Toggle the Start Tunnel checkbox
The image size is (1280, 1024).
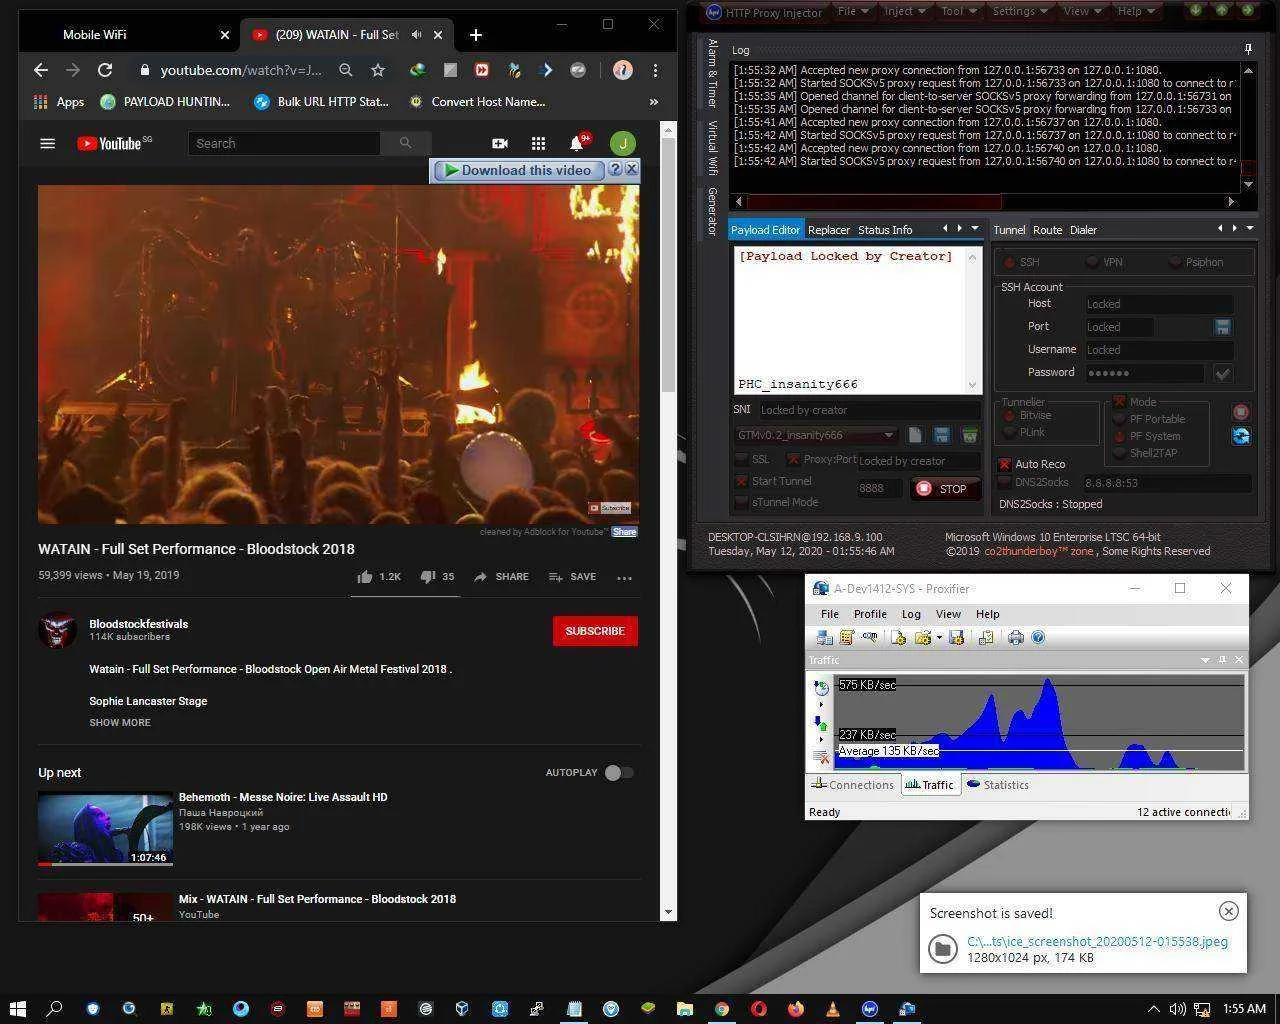click(742, 481)
